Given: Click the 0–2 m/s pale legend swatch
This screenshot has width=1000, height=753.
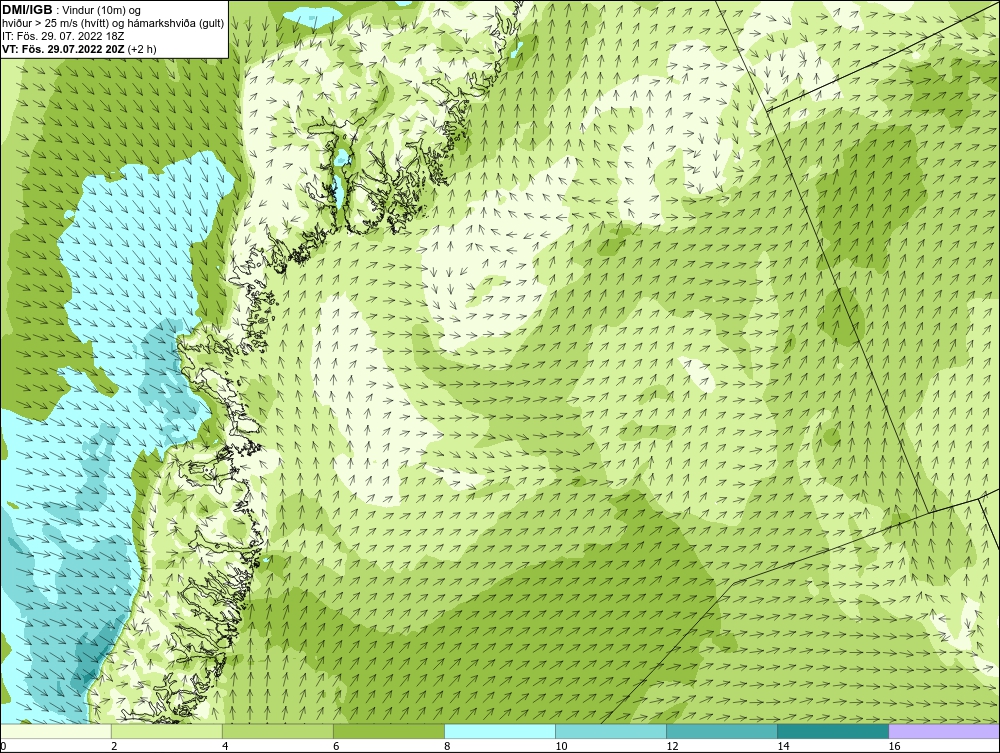Looking at the screenshot, I should pyautogui.click(x=55, y=731).
